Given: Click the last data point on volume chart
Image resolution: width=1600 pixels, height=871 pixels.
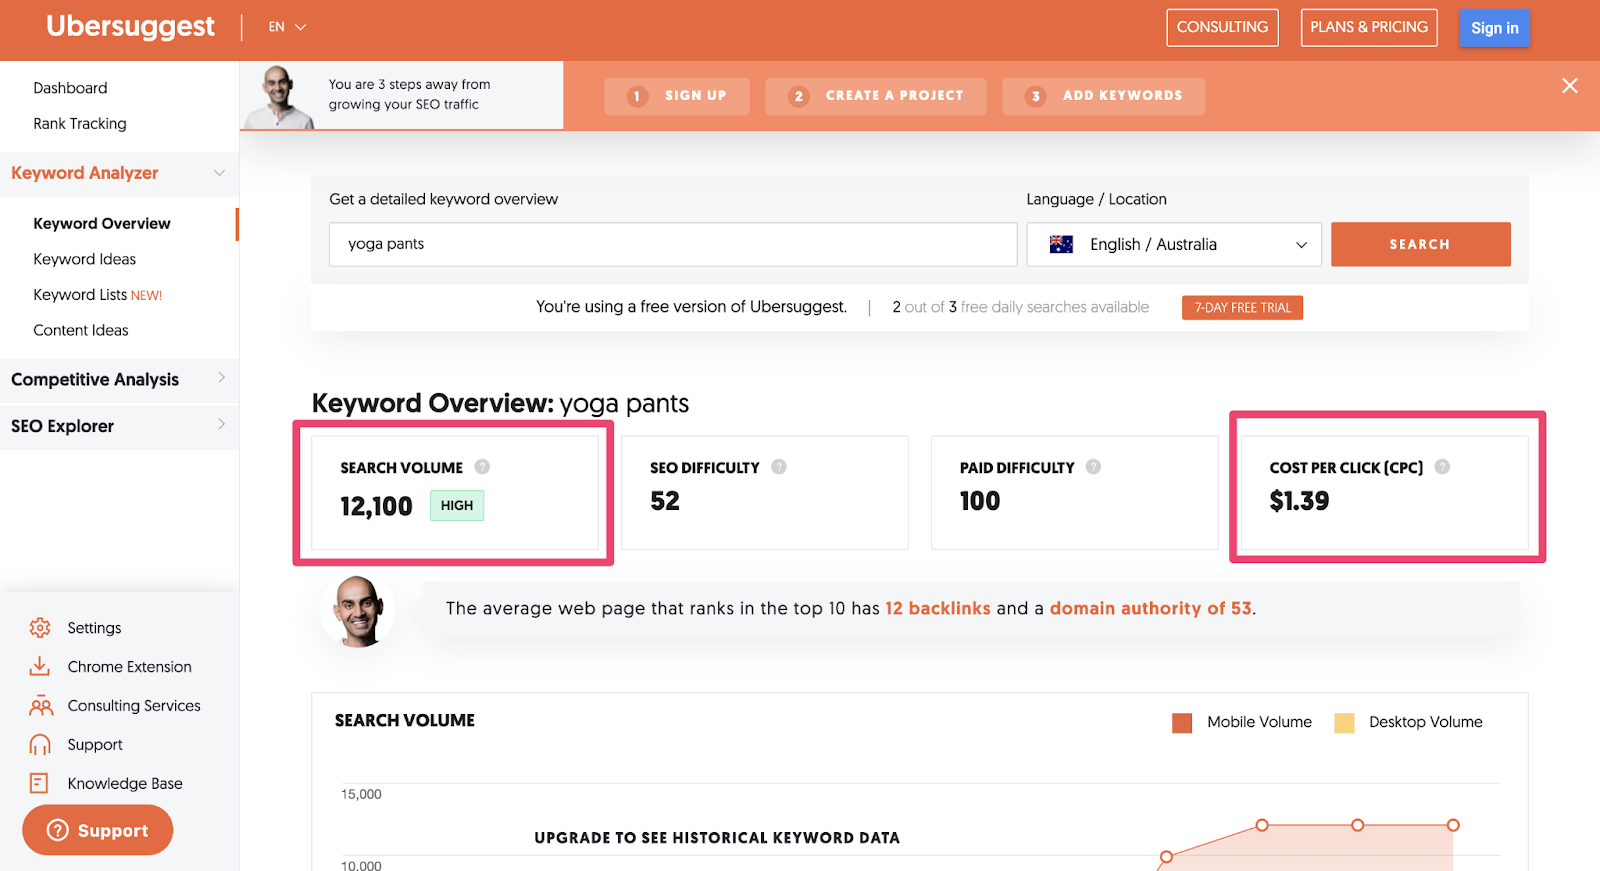Looking at the screenshot, I should coord(1453,825).
